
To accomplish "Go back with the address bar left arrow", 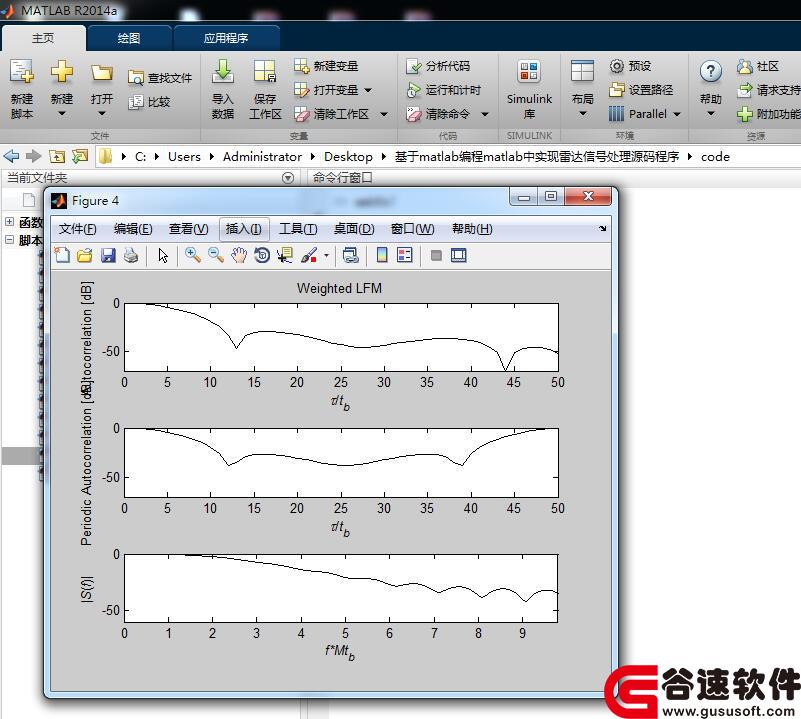I will (x=11, y=156).
